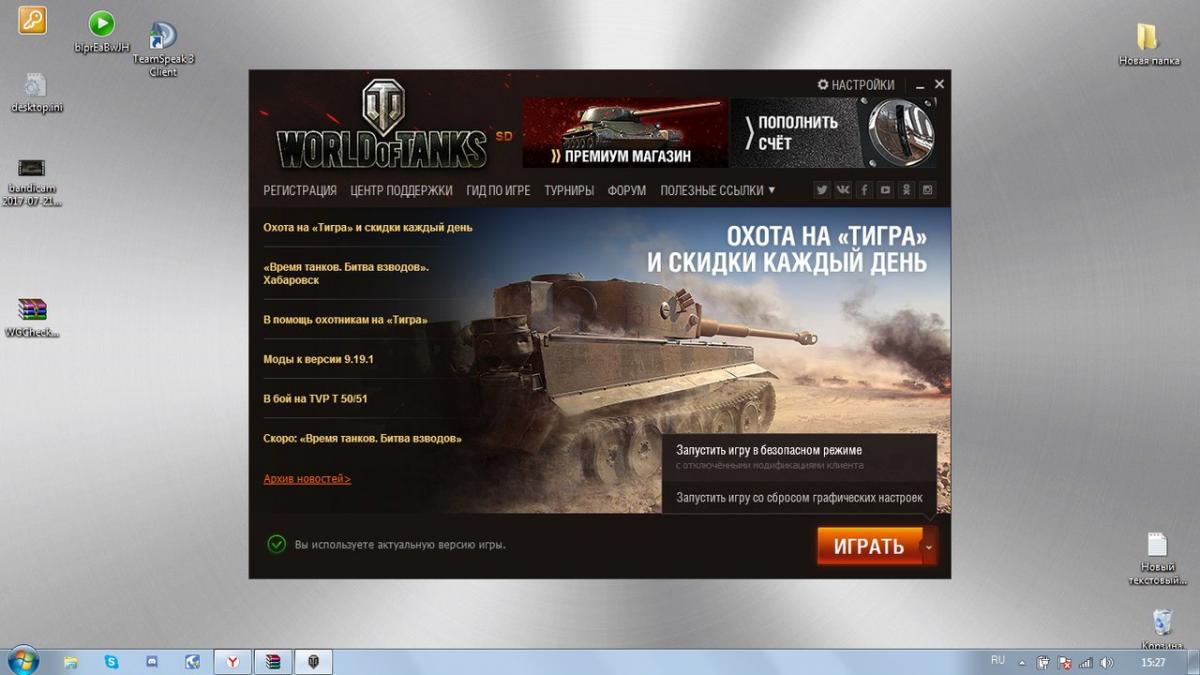Open the volume speaker tray icon
The image size is (1200, 675).
coord(1107,662)
